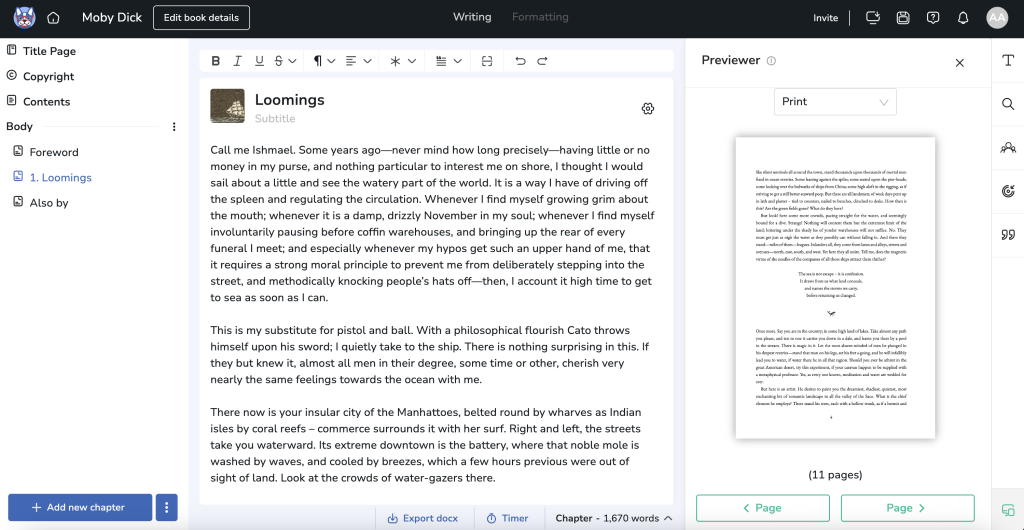The height and width of the screenshot is (530, 1024).
Task: Click Edit book details button
Action: click(201, 18)
